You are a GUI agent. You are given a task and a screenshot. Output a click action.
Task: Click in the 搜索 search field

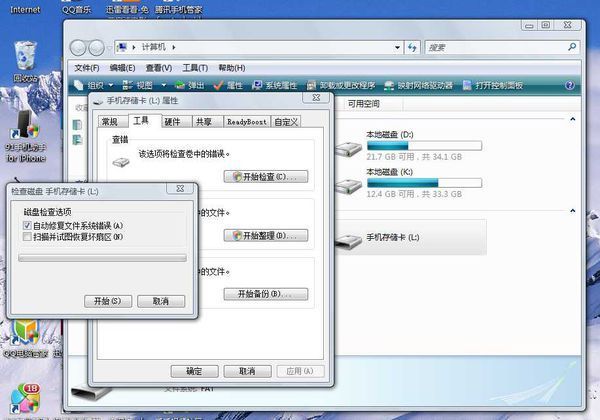500,47
